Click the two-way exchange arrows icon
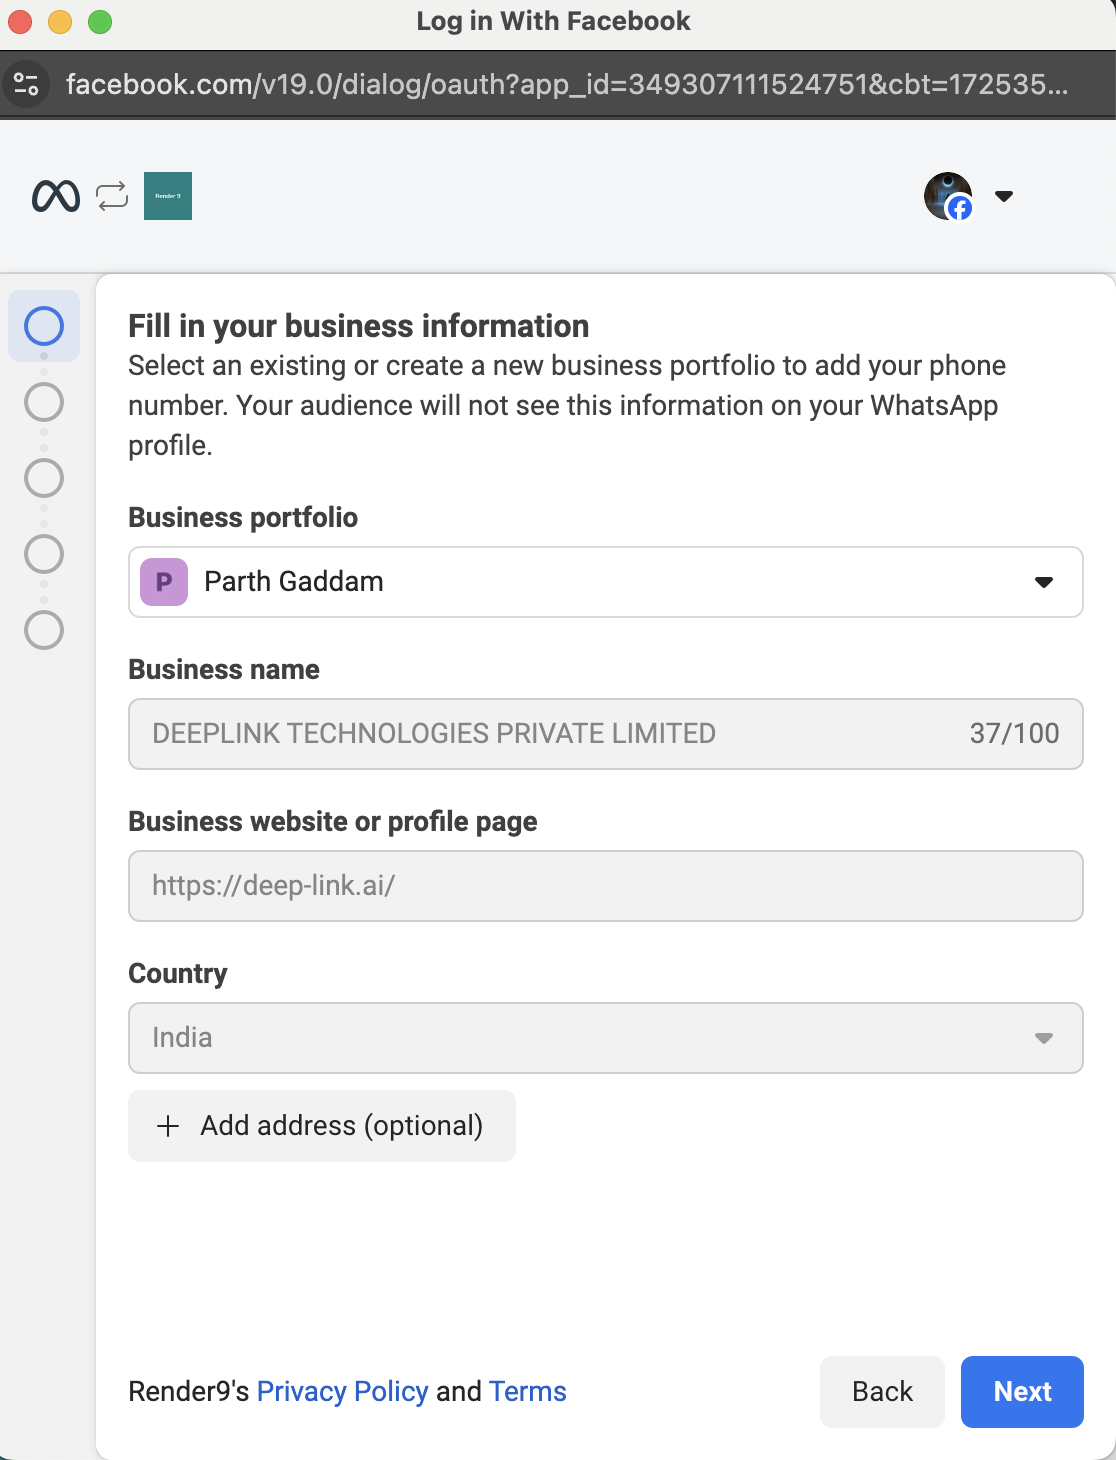 (x=112, y=196)
